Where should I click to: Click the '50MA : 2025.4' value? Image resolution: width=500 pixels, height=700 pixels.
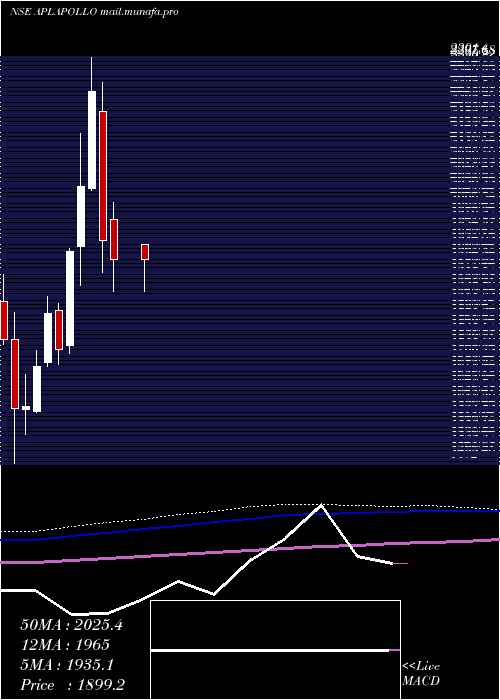71,625
